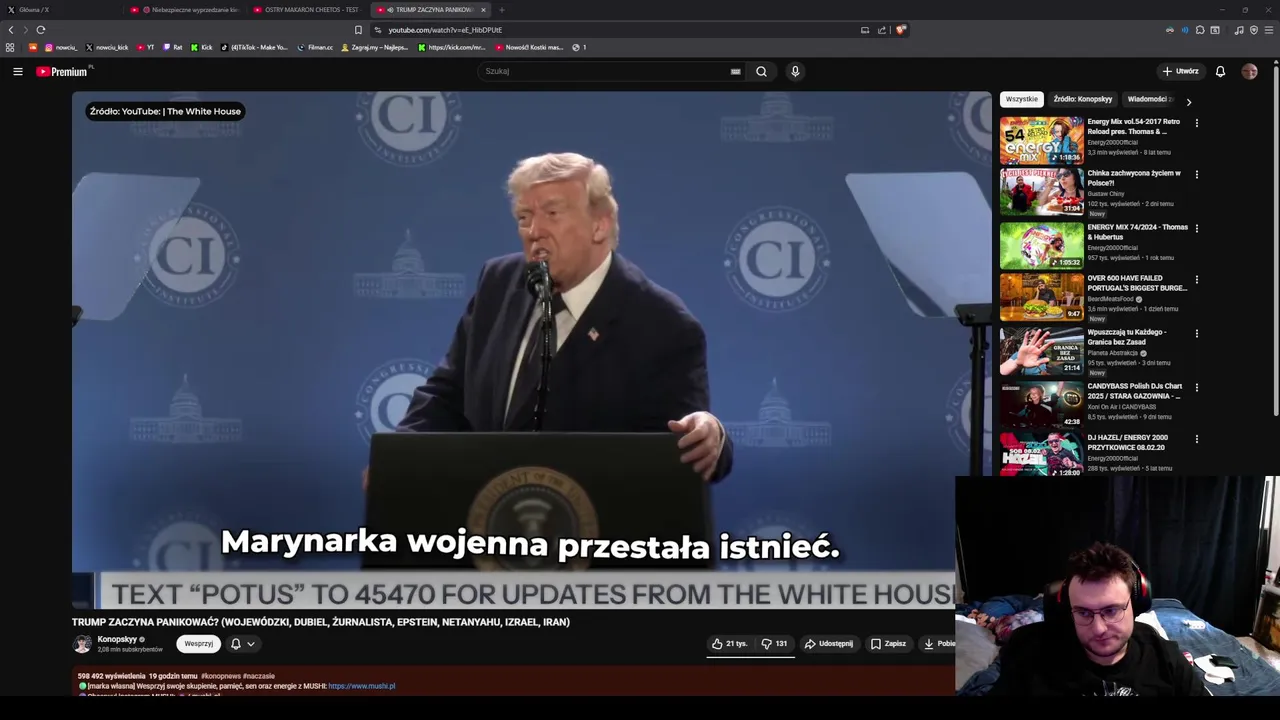
Task: Click the Wesprzyj support button
Action: tap(198, 644)
